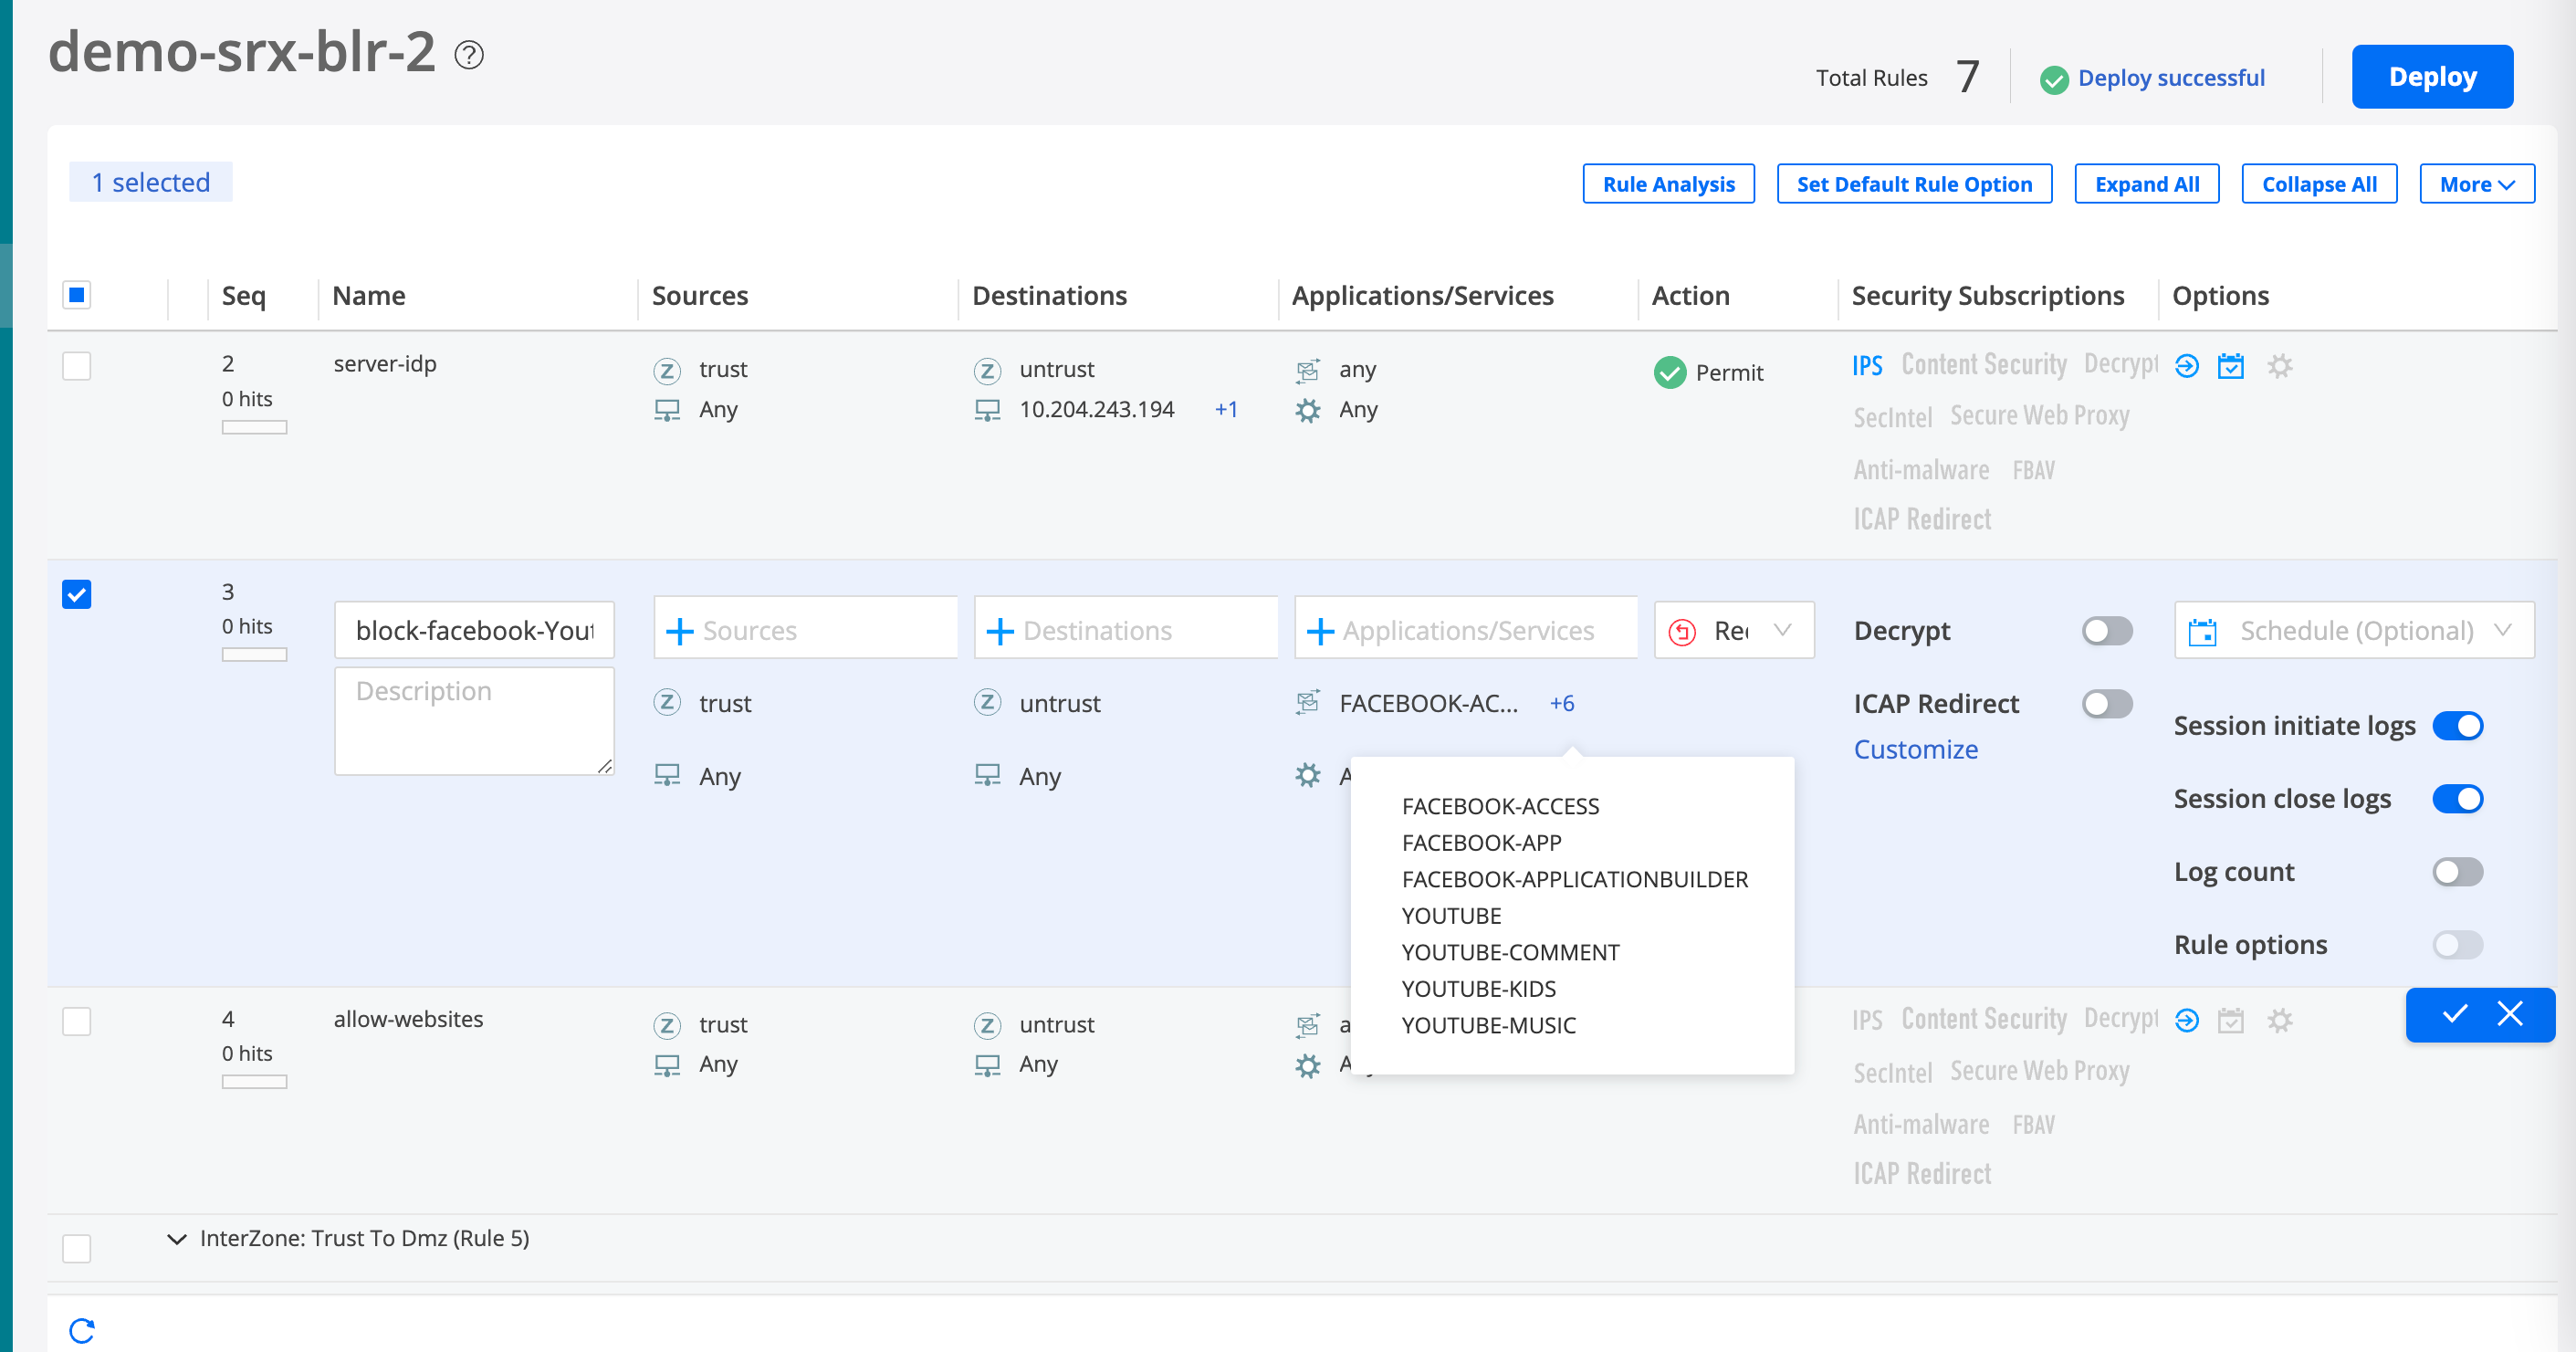Screen dimensions: 2576x1352
Task: Click the schedule calendar icon in server-idp row
Action: pos(2231,367)
